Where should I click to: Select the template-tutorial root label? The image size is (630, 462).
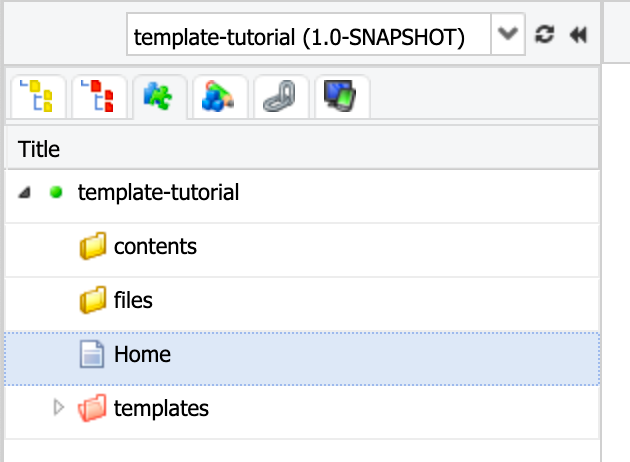(158, 192)
